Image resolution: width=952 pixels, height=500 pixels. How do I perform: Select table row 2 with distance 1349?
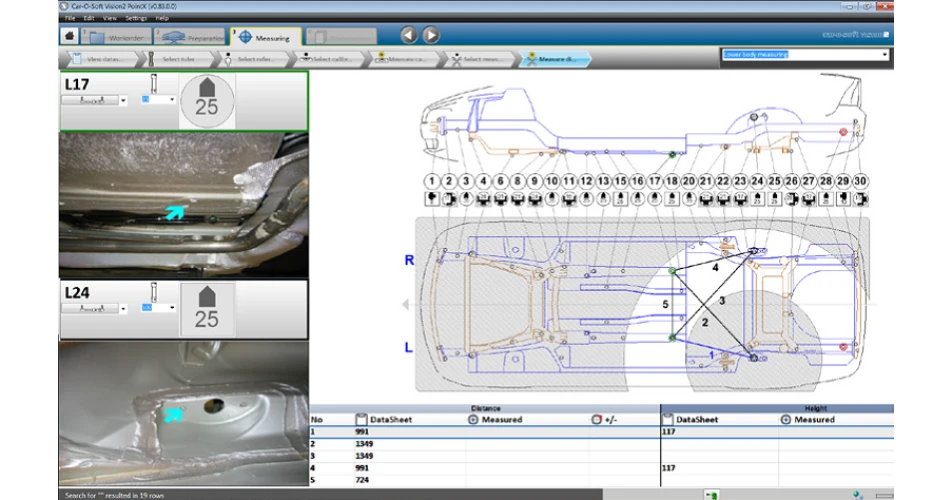click(601, 444)
